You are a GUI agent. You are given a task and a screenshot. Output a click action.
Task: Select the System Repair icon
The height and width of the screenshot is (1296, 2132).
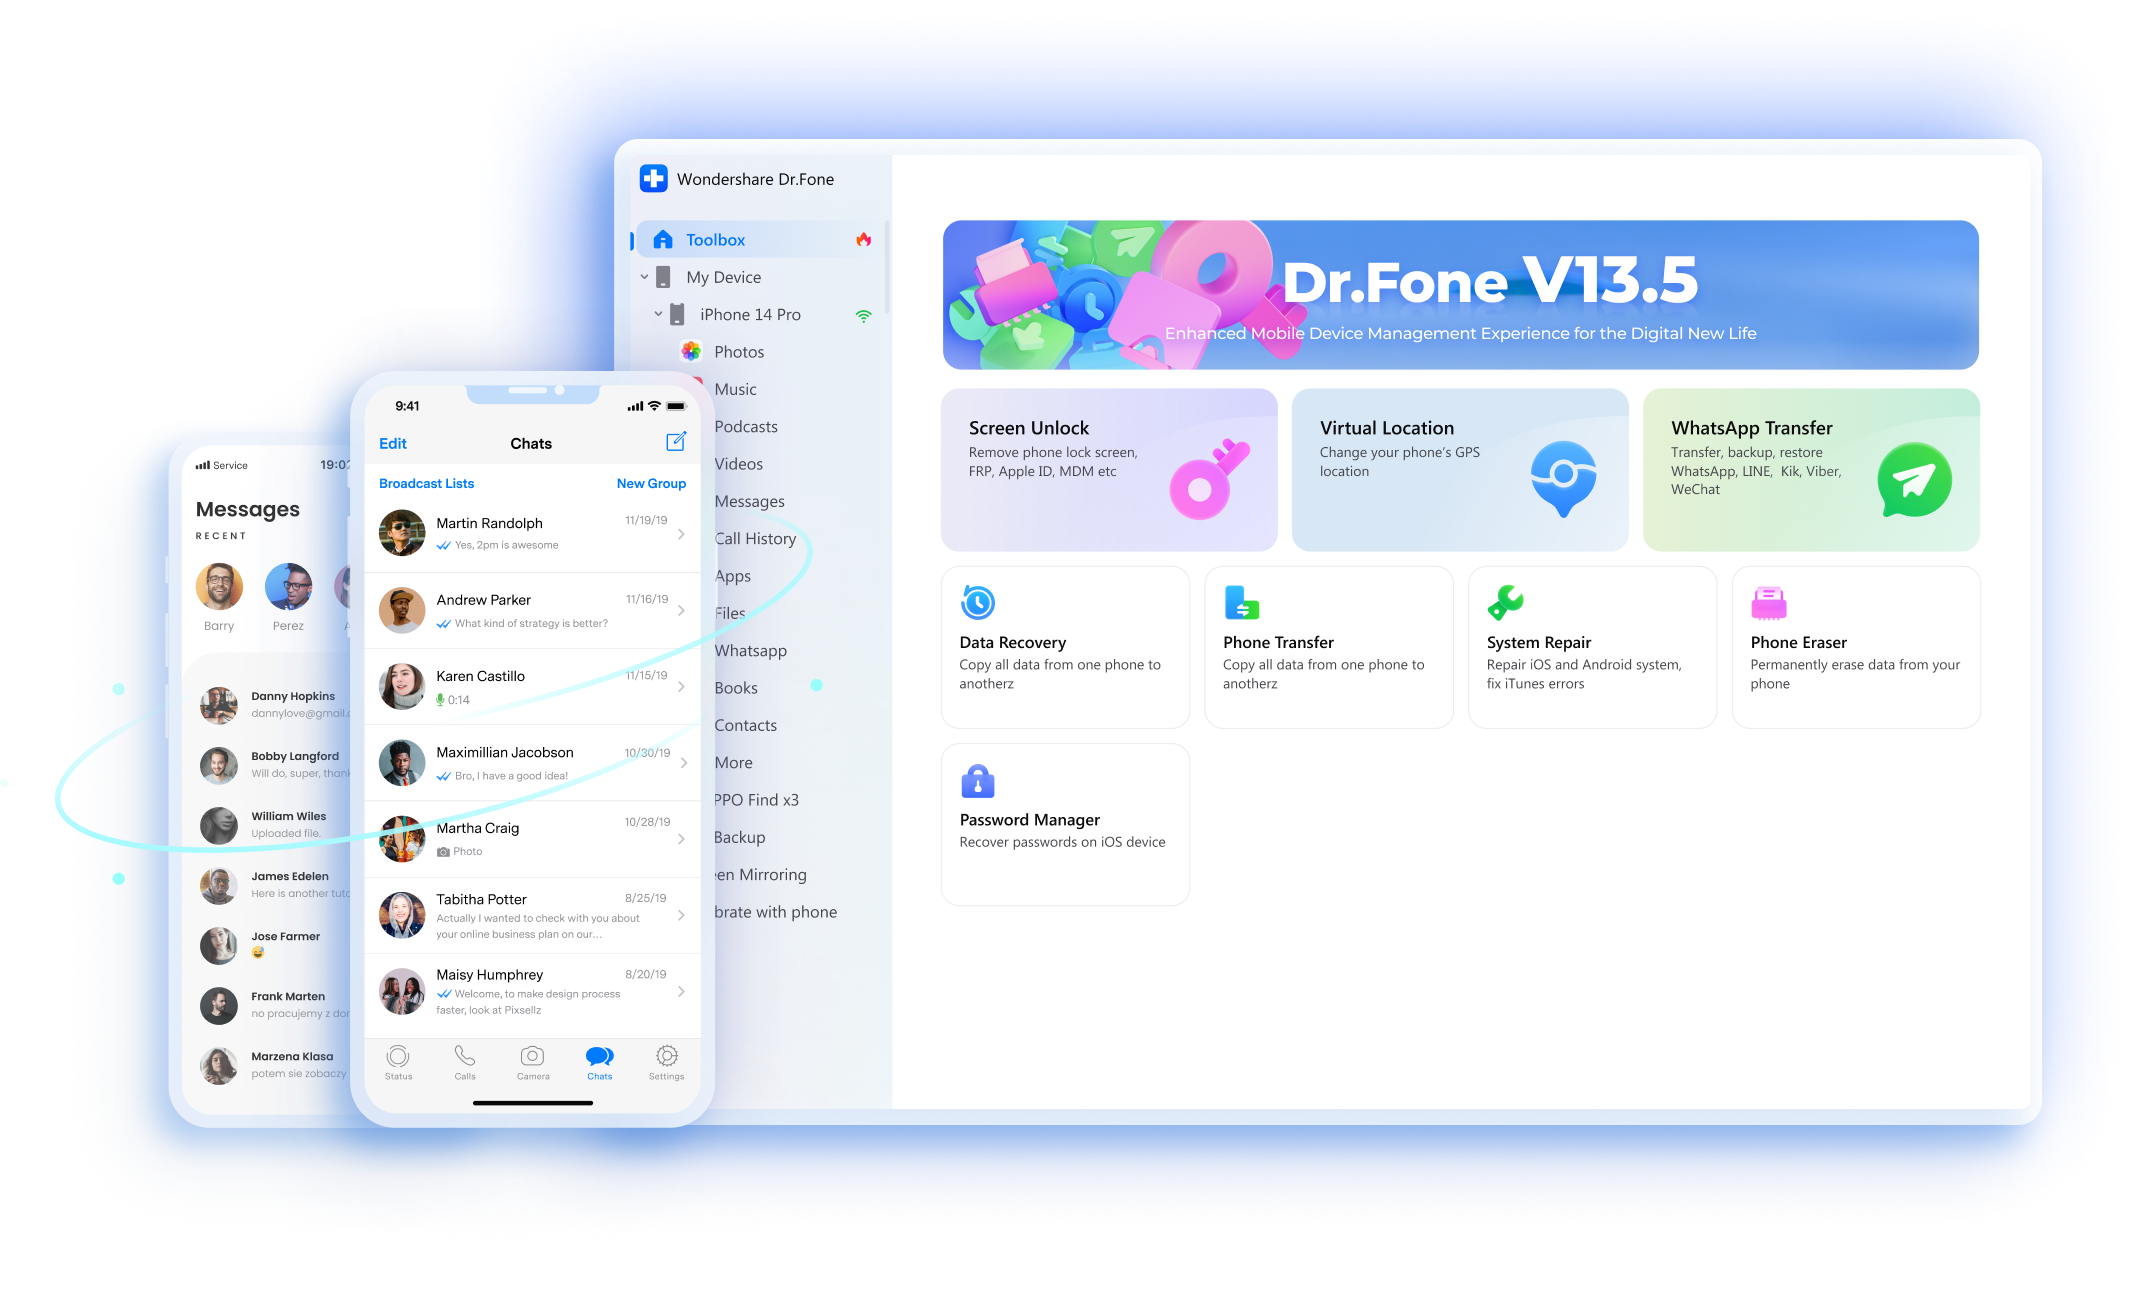(x=1503, y=602)
